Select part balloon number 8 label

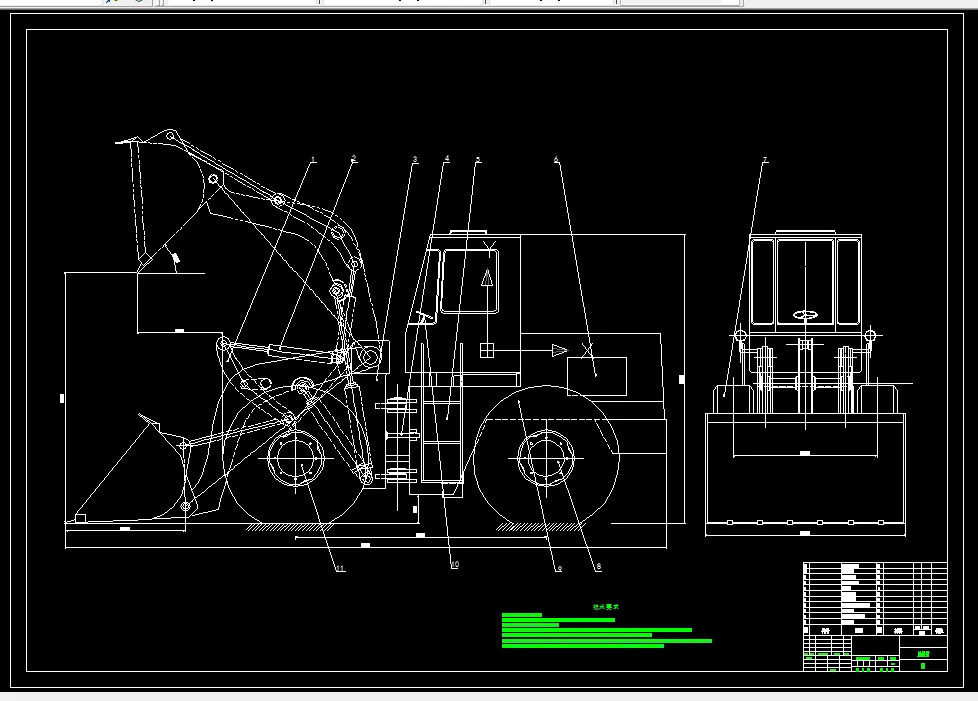[598, 567]
